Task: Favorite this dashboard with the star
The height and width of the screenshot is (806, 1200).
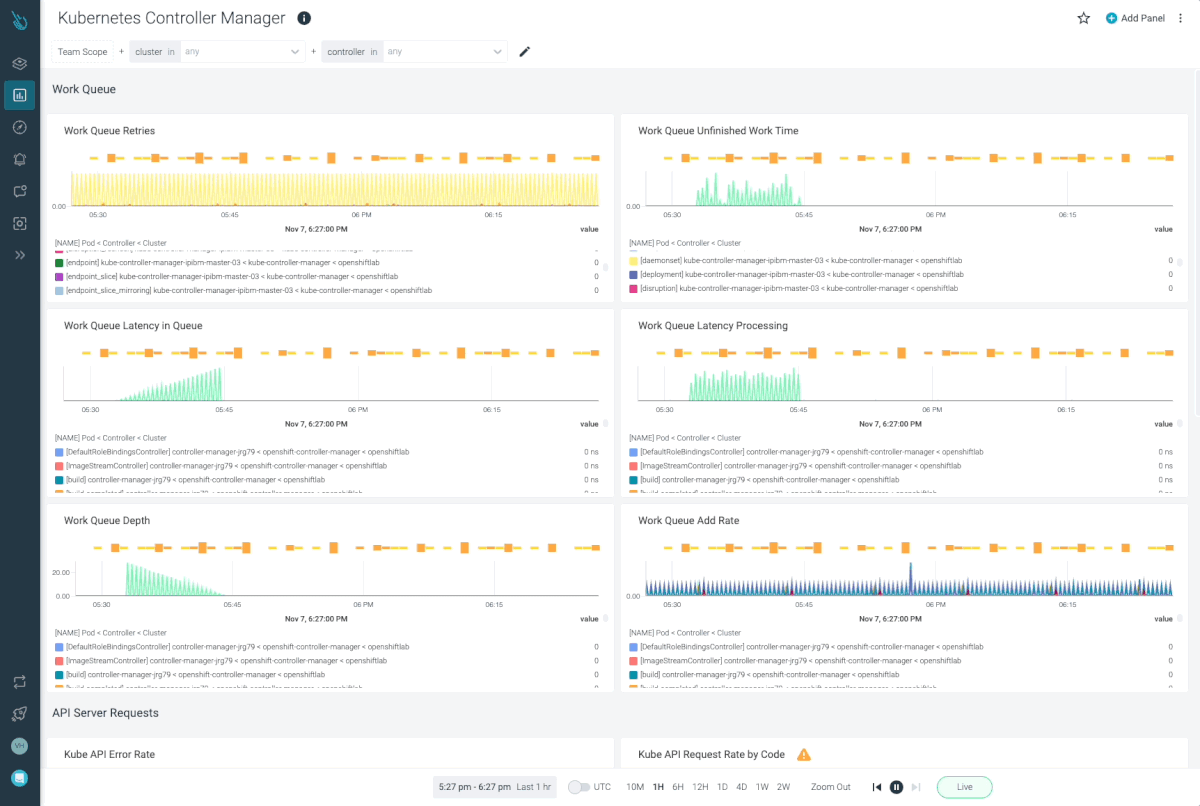Action: [1083, 18]
